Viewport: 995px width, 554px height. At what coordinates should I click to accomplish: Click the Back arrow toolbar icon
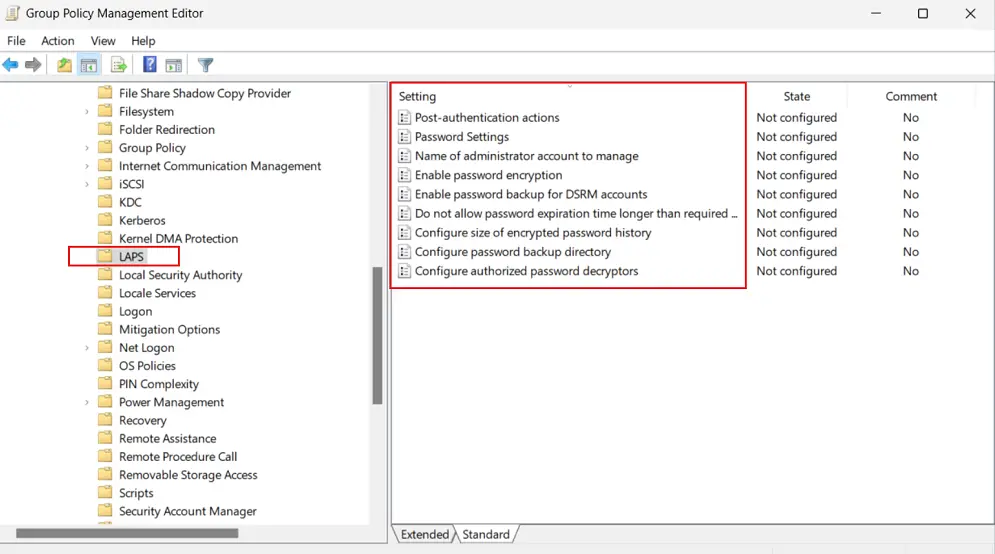coord(11,65)
